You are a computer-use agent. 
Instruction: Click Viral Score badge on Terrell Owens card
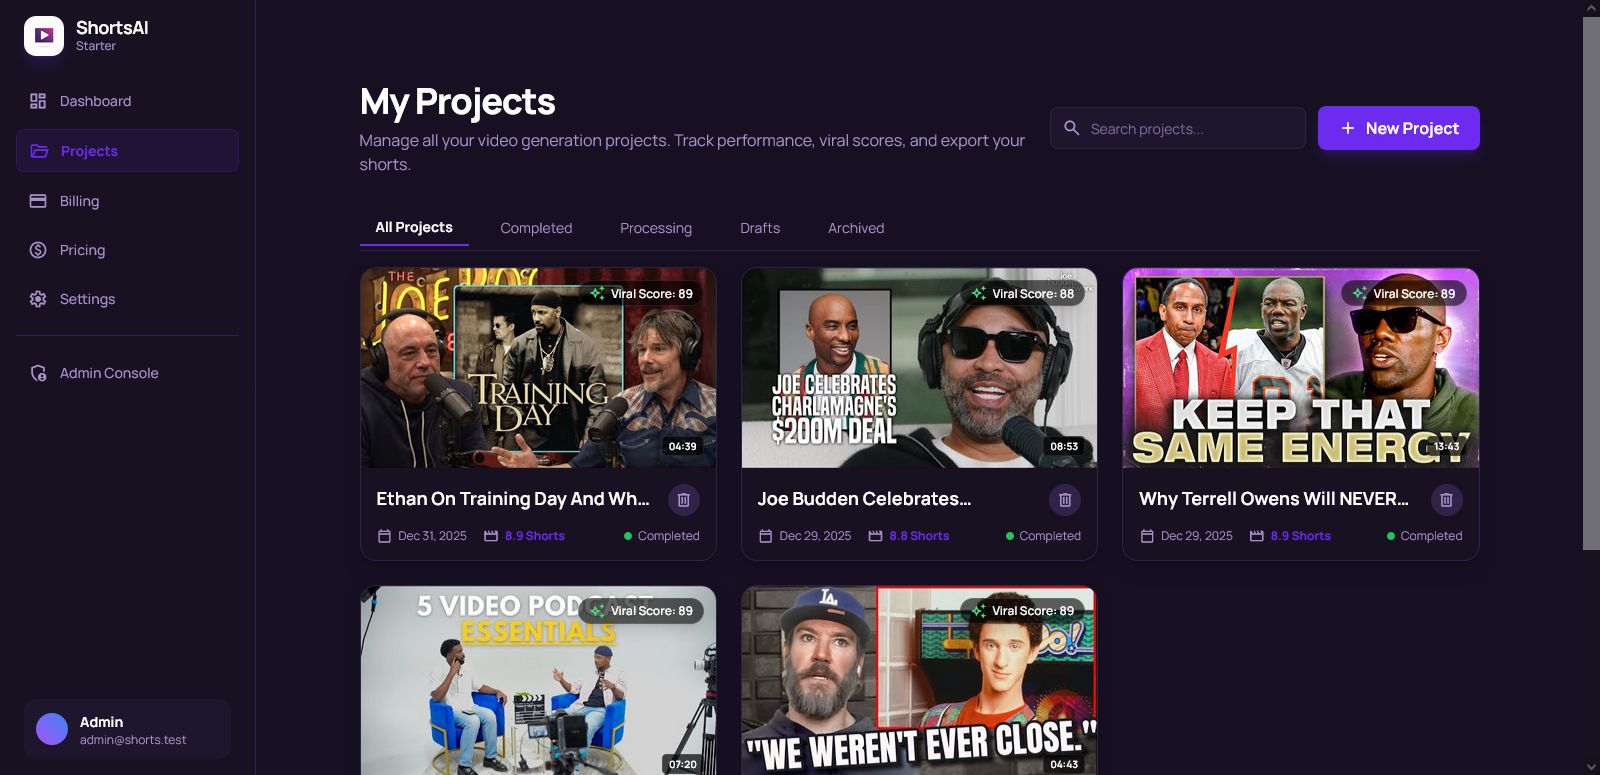pos(1404,294)
